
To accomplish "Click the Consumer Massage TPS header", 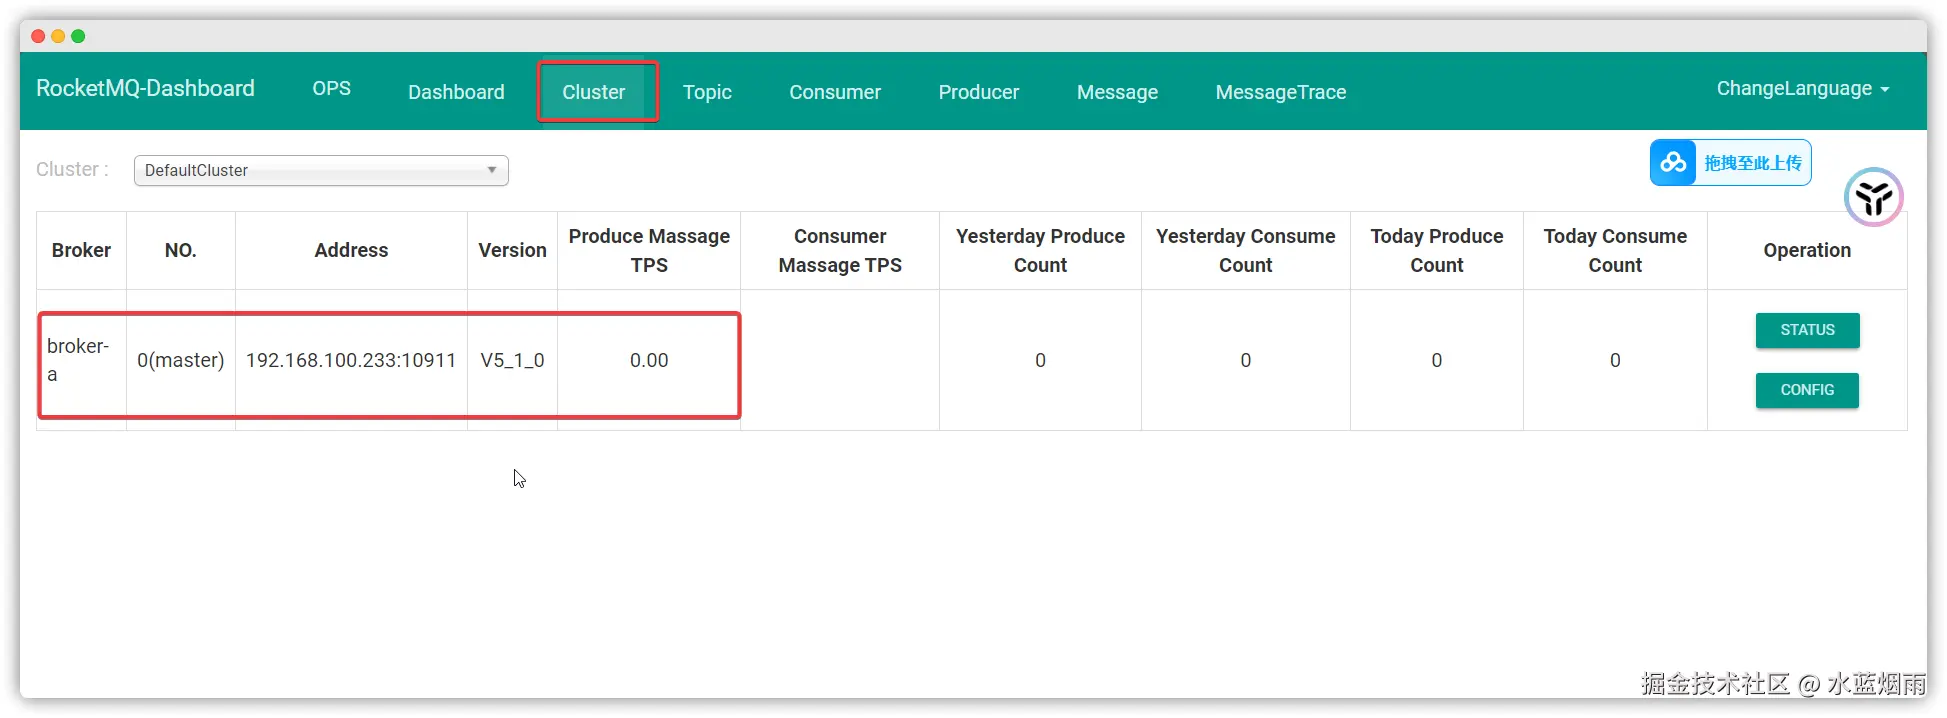I will coord(840,250).
